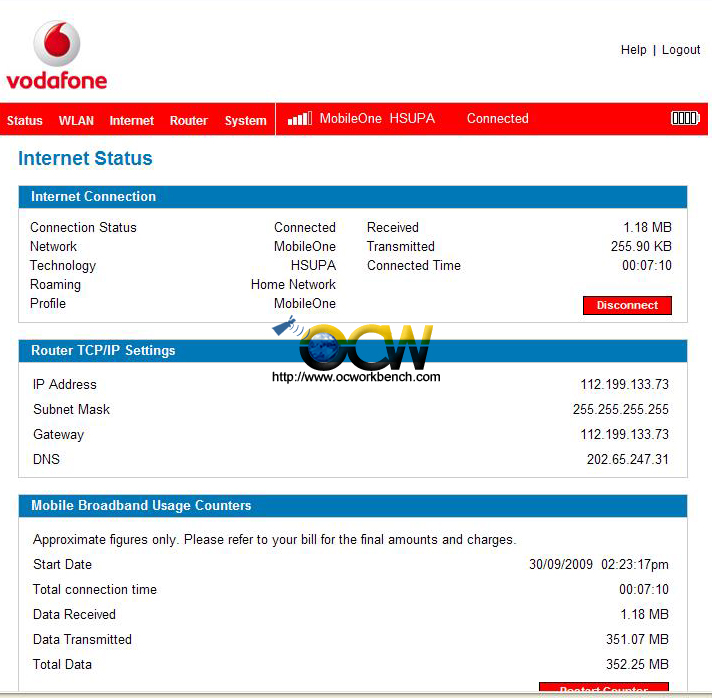Click the Internet Status page heading
The image size is (712, 698).
[85, 158]
